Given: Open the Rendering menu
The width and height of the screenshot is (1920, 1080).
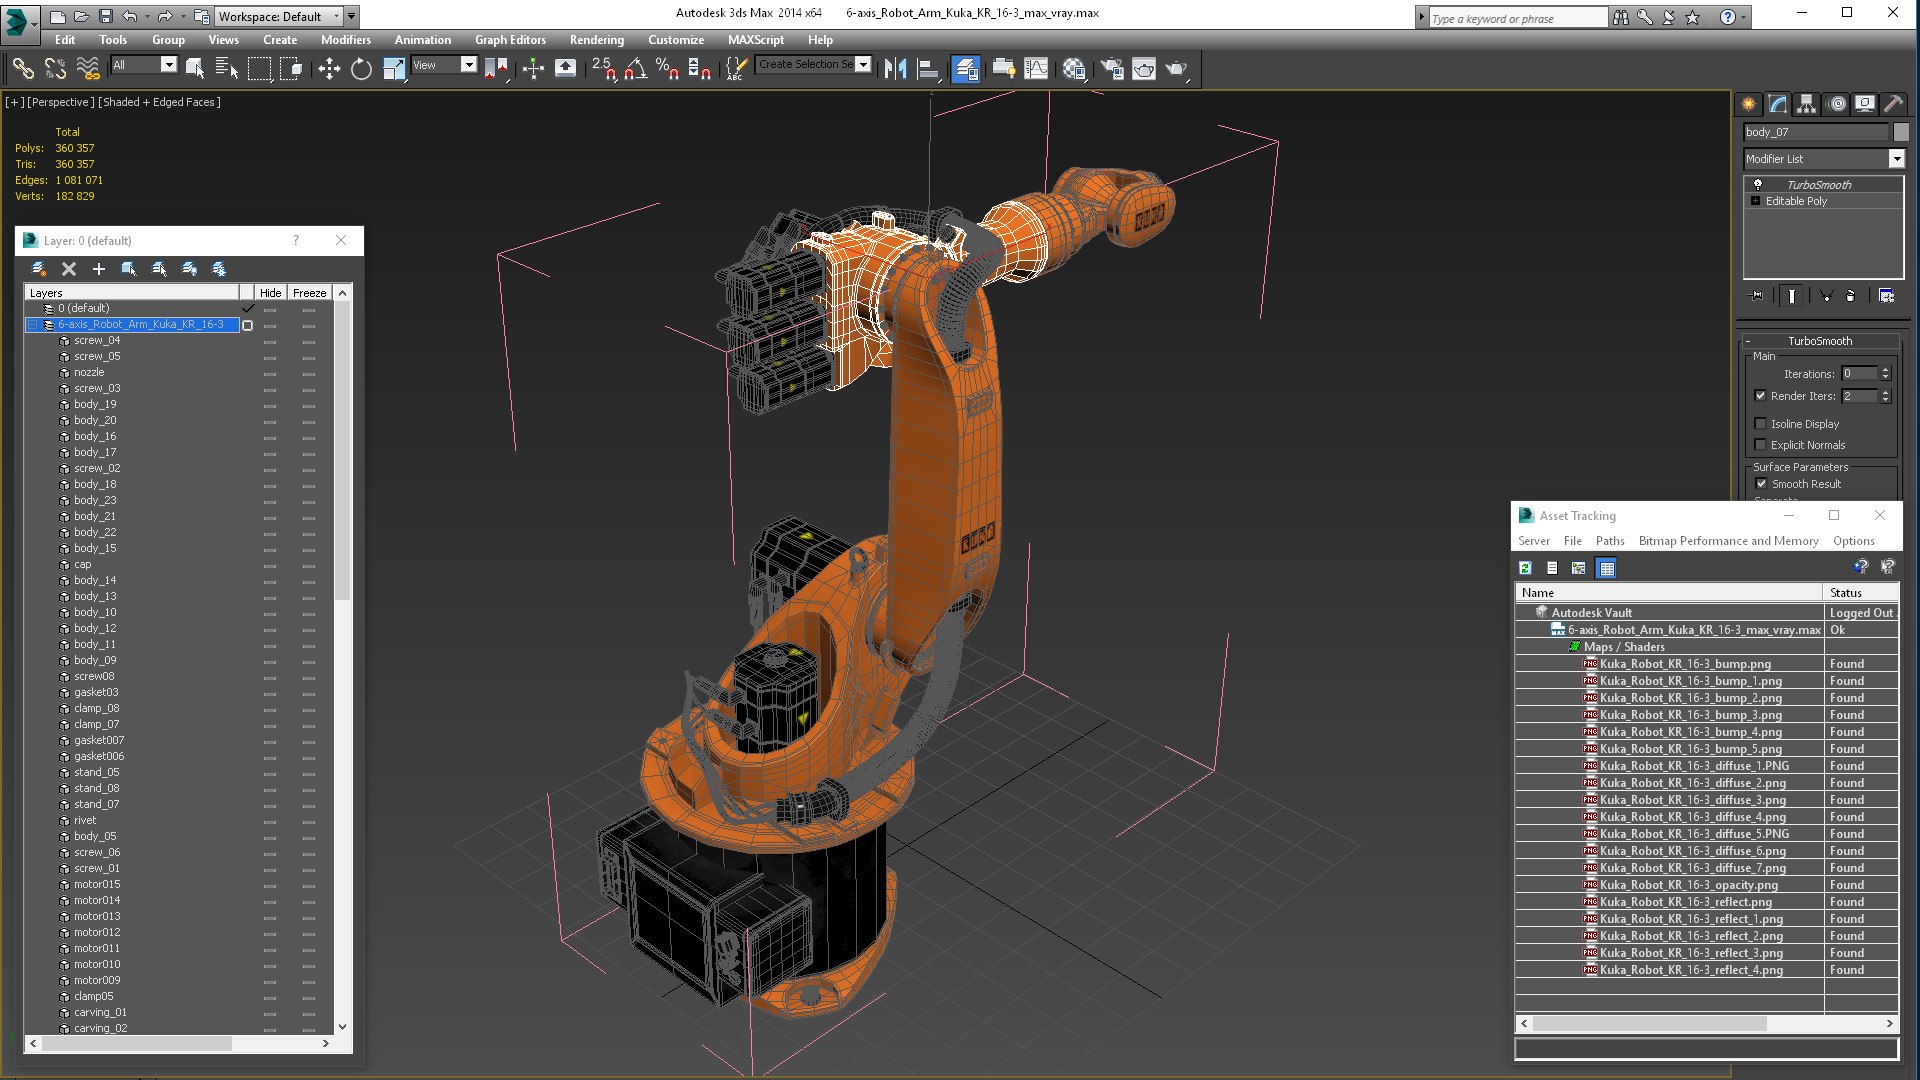Looking at the screenshot, I should point(596,39).
